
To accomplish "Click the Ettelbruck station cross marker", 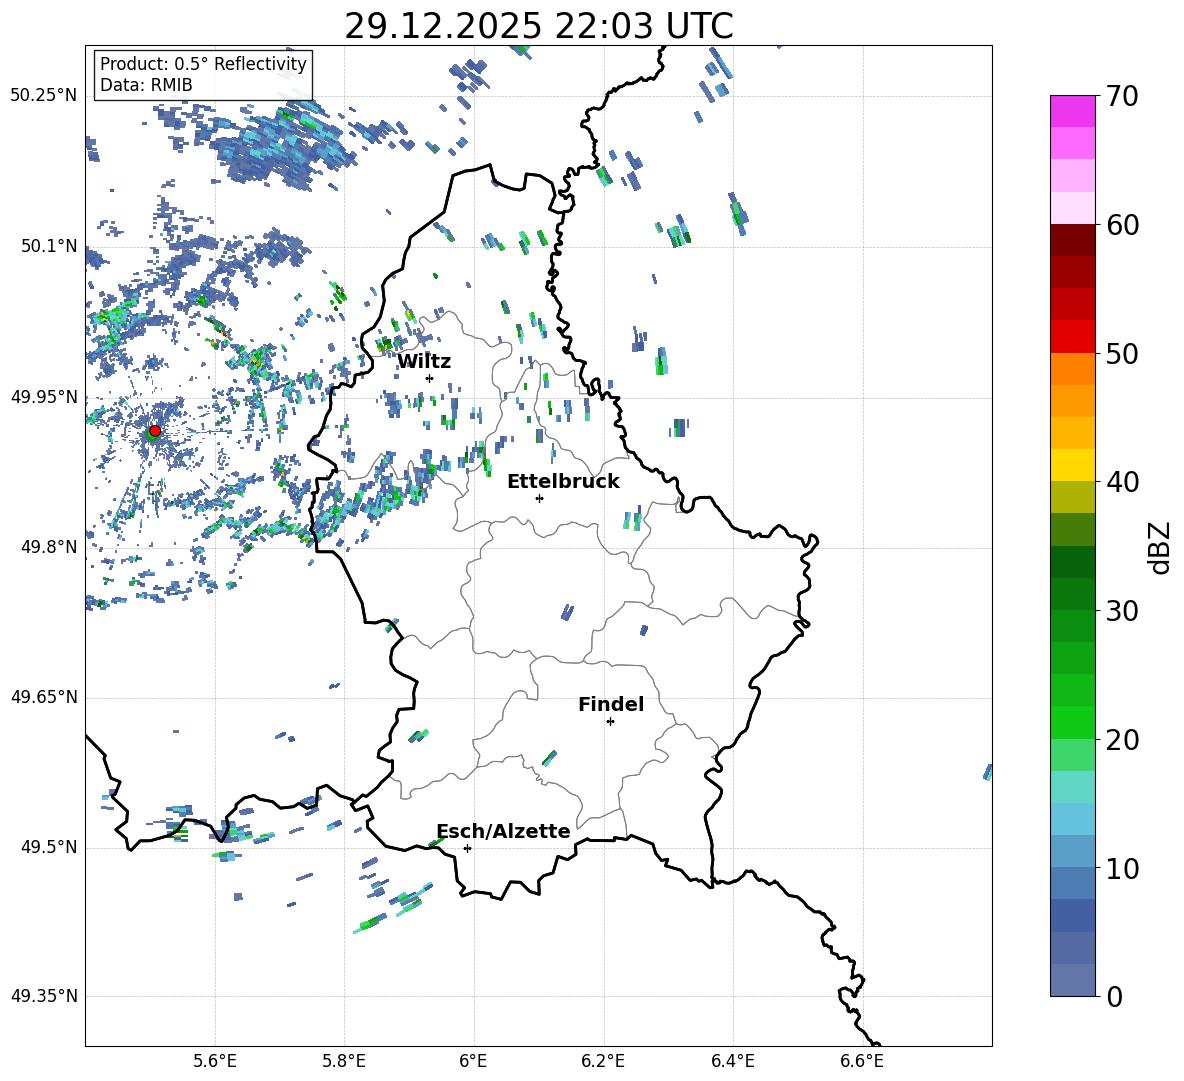I will pos(539,498).
